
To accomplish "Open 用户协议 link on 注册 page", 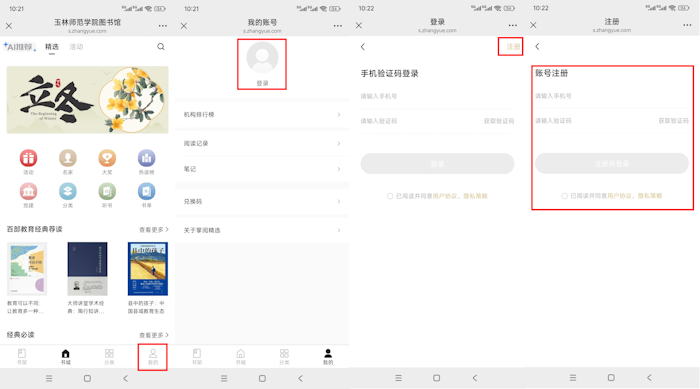I will pos(620,196).
